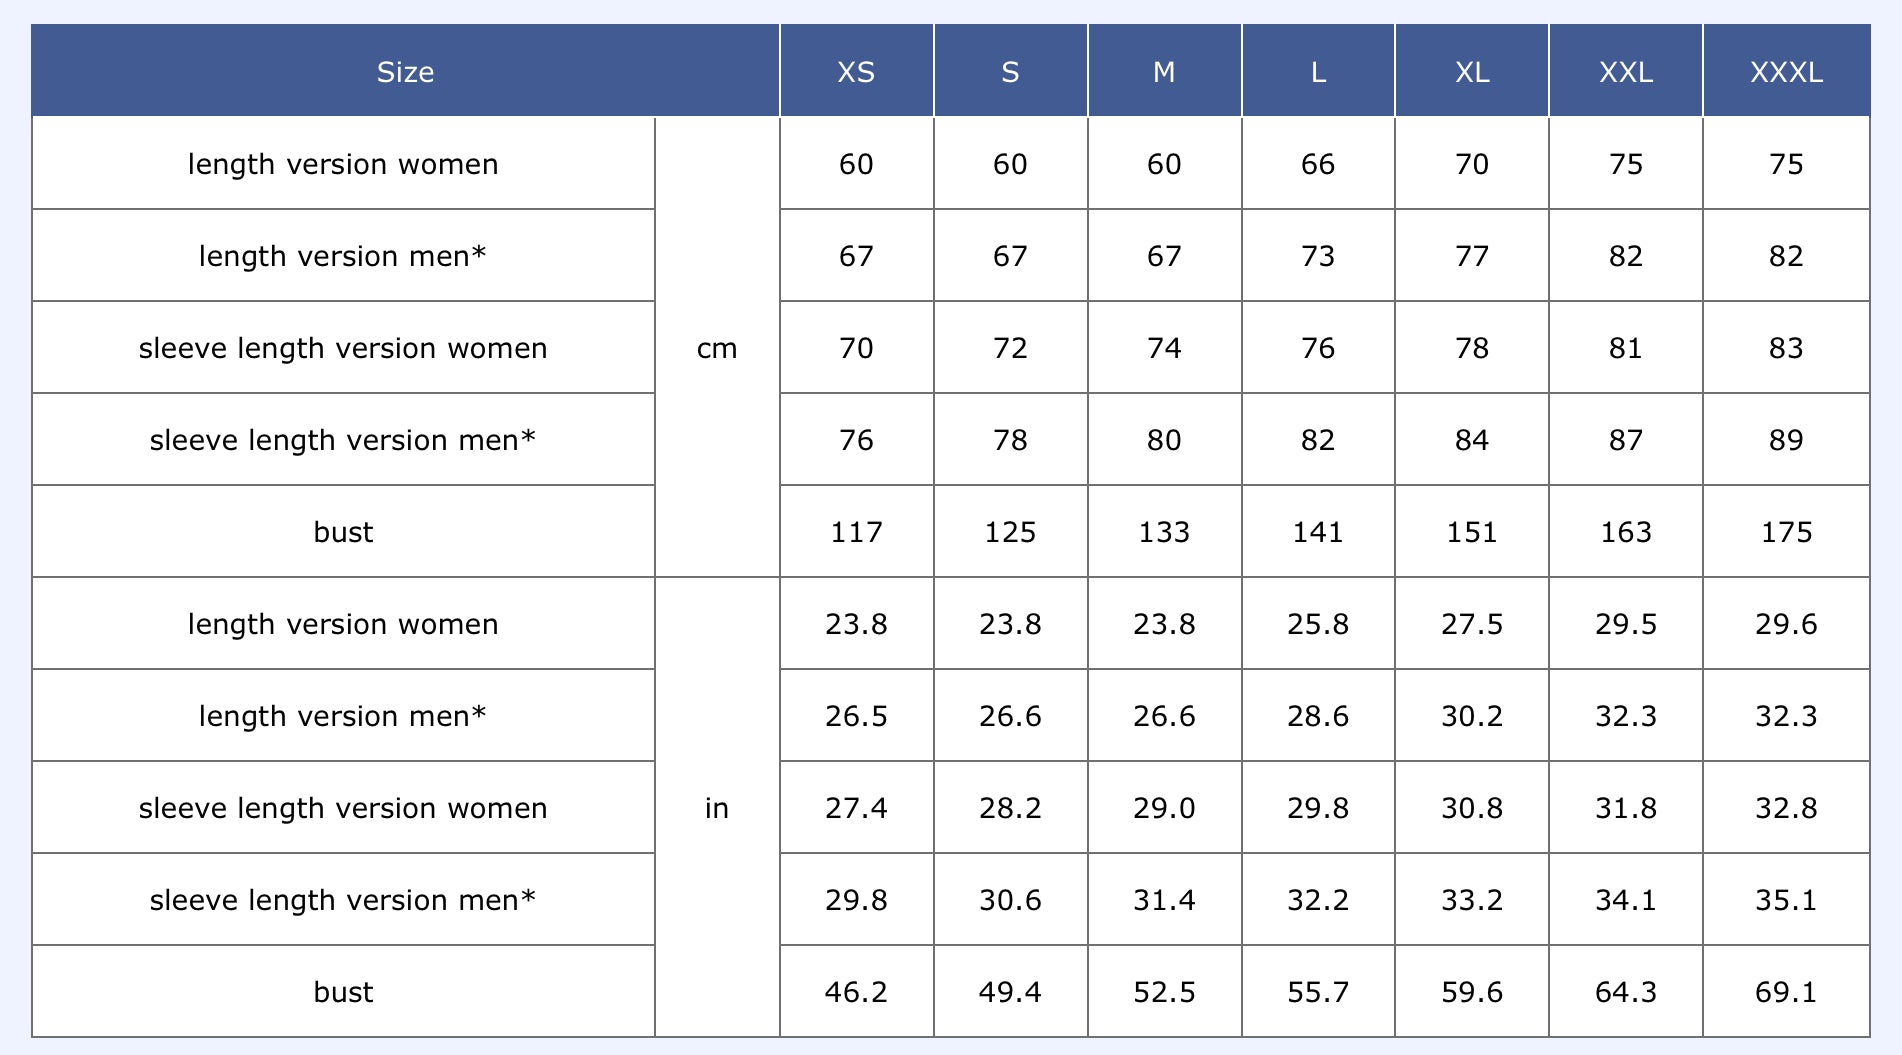The width and height of the screenshot is (1902, 1055).
Task: Click bust value 175 in XXXL column
Action: pos(1786,532)
